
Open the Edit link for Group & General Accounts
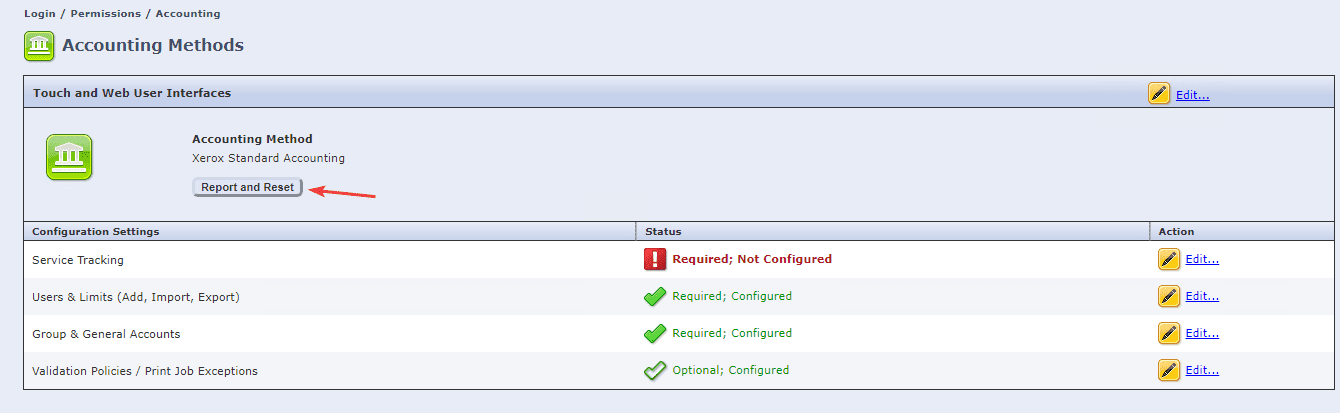[1201, 333]
